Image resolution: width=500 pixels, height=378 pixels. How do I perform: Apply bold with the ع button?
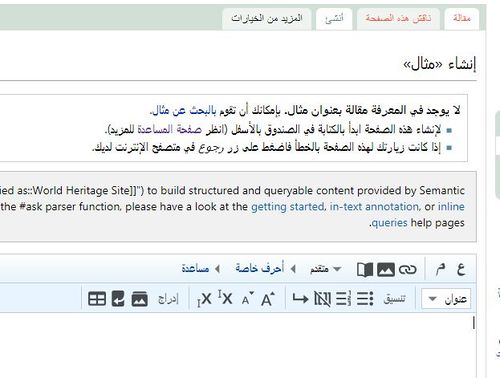(x=461, y=269)
